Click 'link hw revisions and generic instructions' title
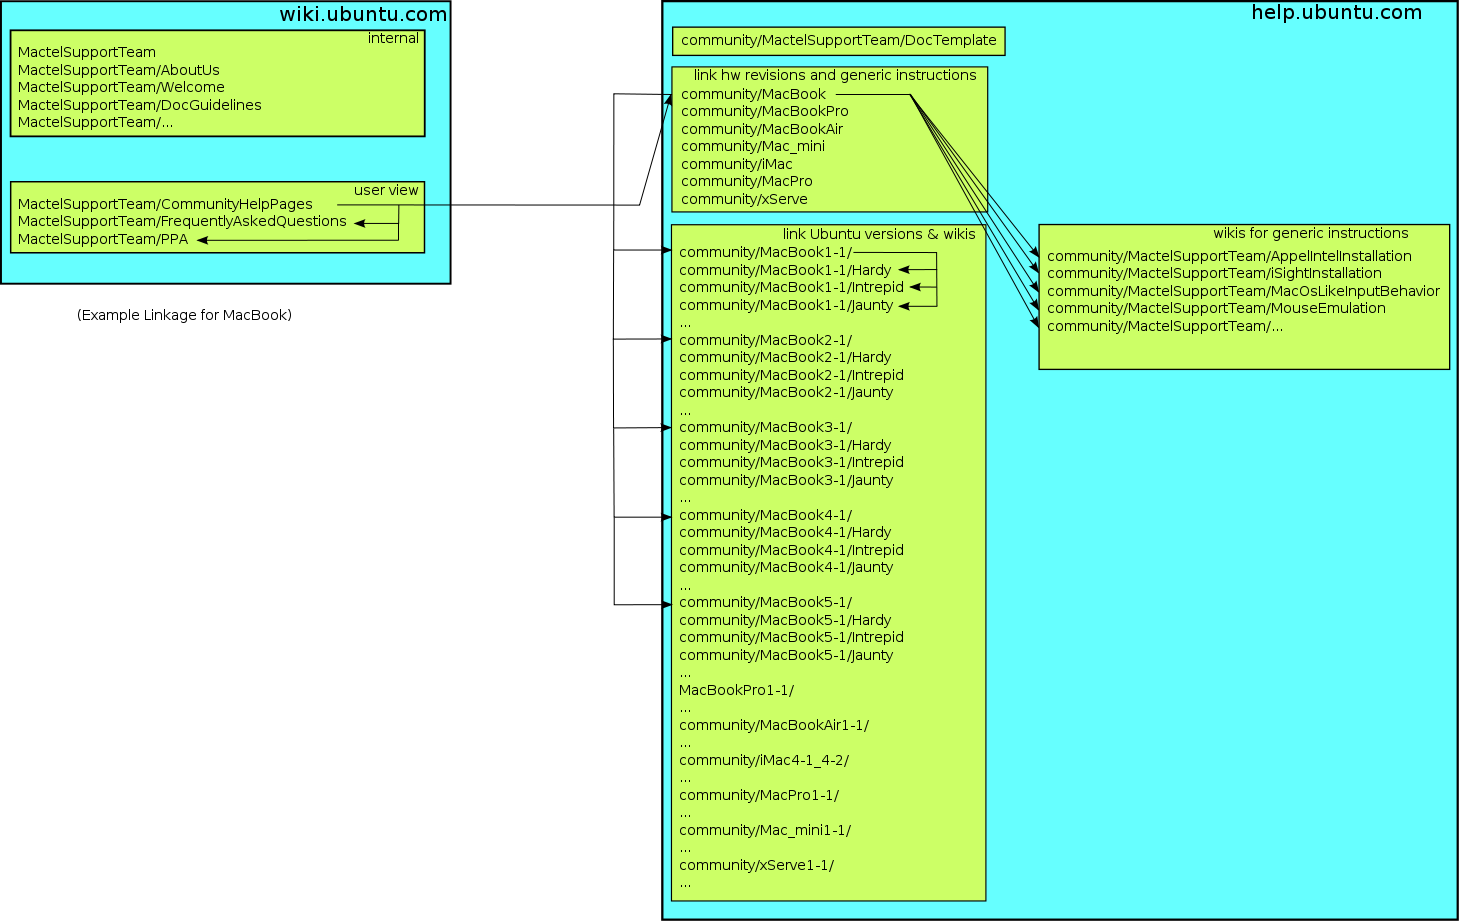1459x921 pixels. point(835,75)
